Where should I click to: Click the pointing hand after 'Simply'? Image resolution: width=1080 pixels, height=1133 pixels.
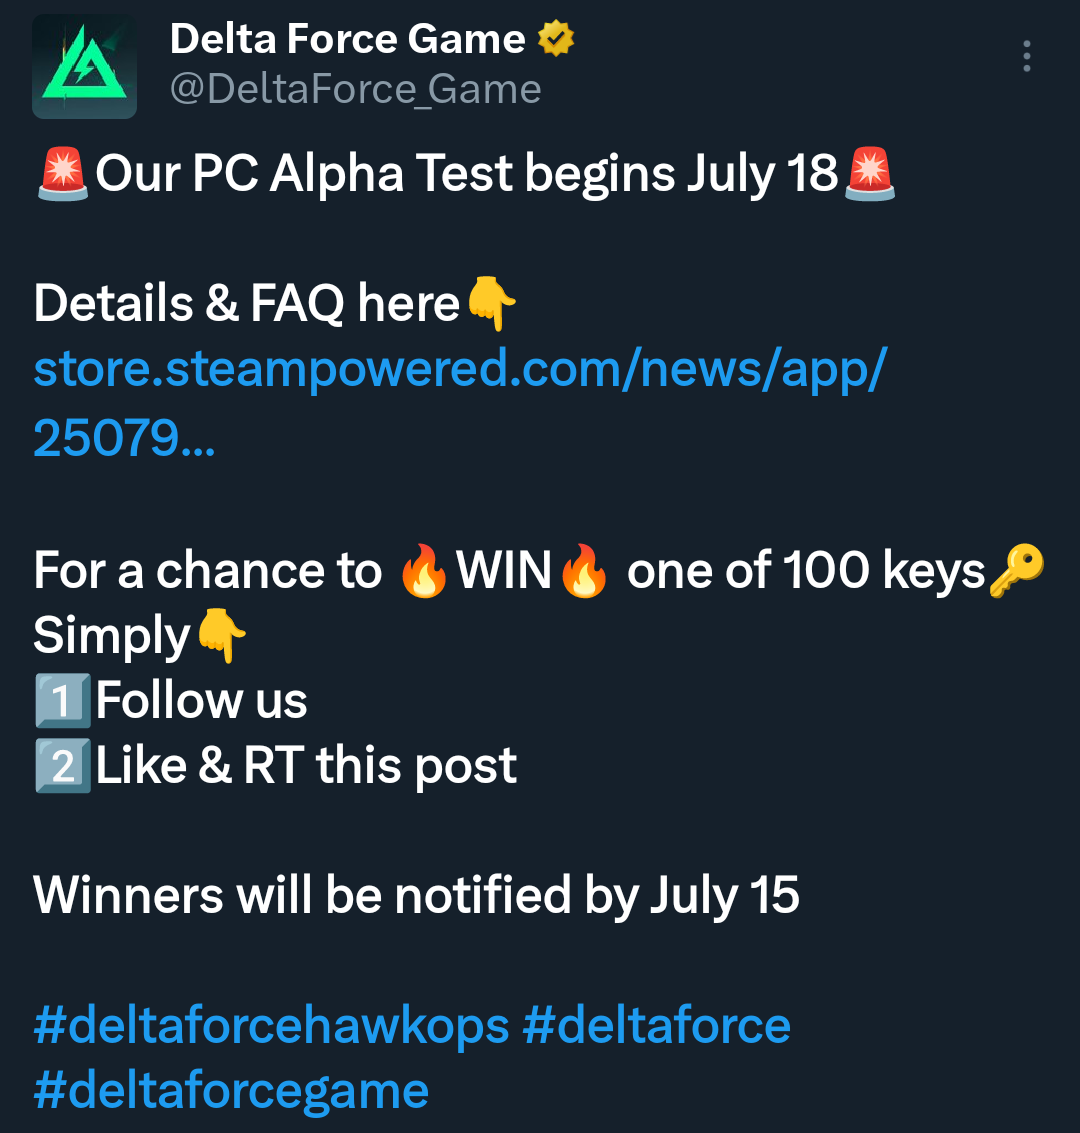coord(222,635)
